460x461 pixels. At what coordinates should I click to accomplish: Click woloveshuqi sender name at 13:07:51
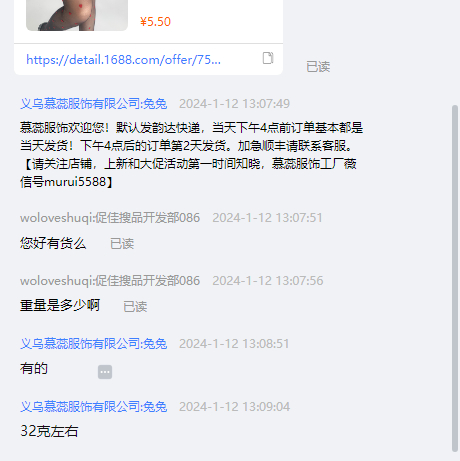click(110, 218)
